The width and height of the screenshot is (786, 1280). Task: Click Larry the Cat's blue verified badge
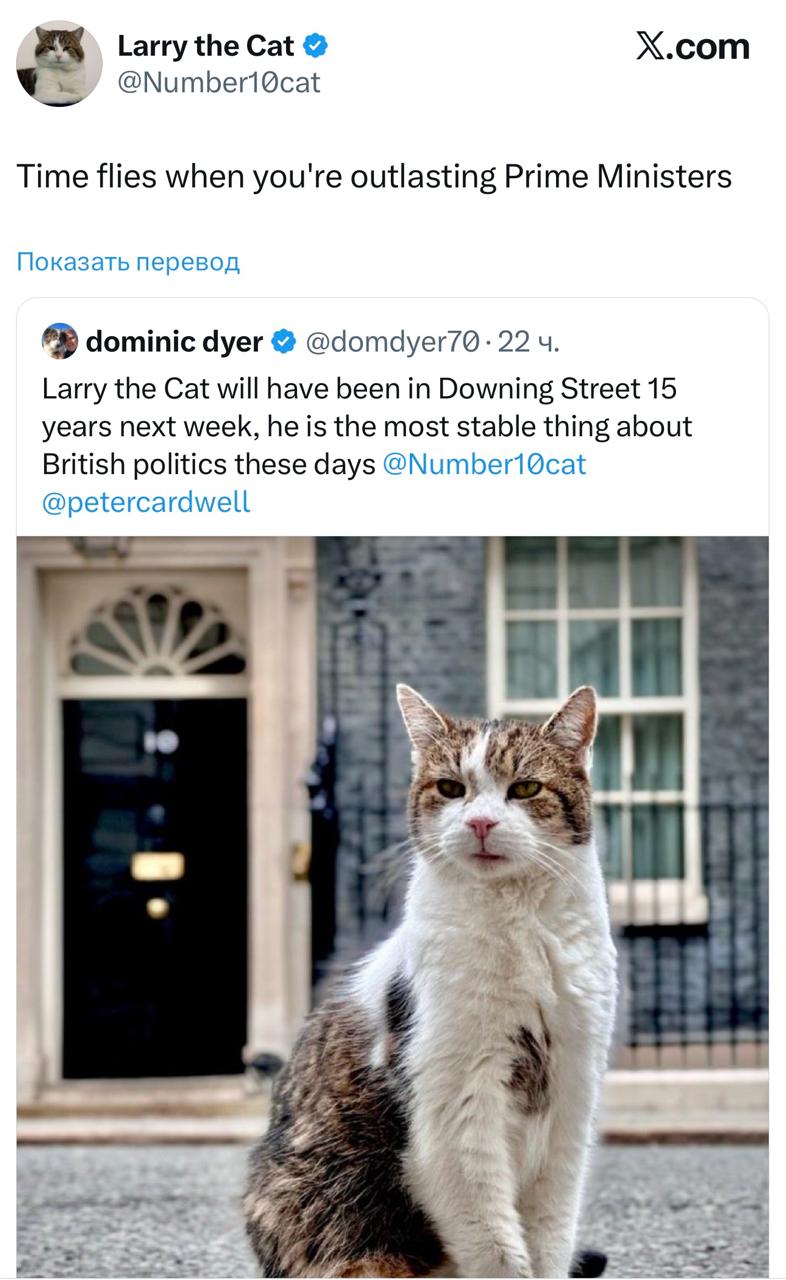coord(316,46)
